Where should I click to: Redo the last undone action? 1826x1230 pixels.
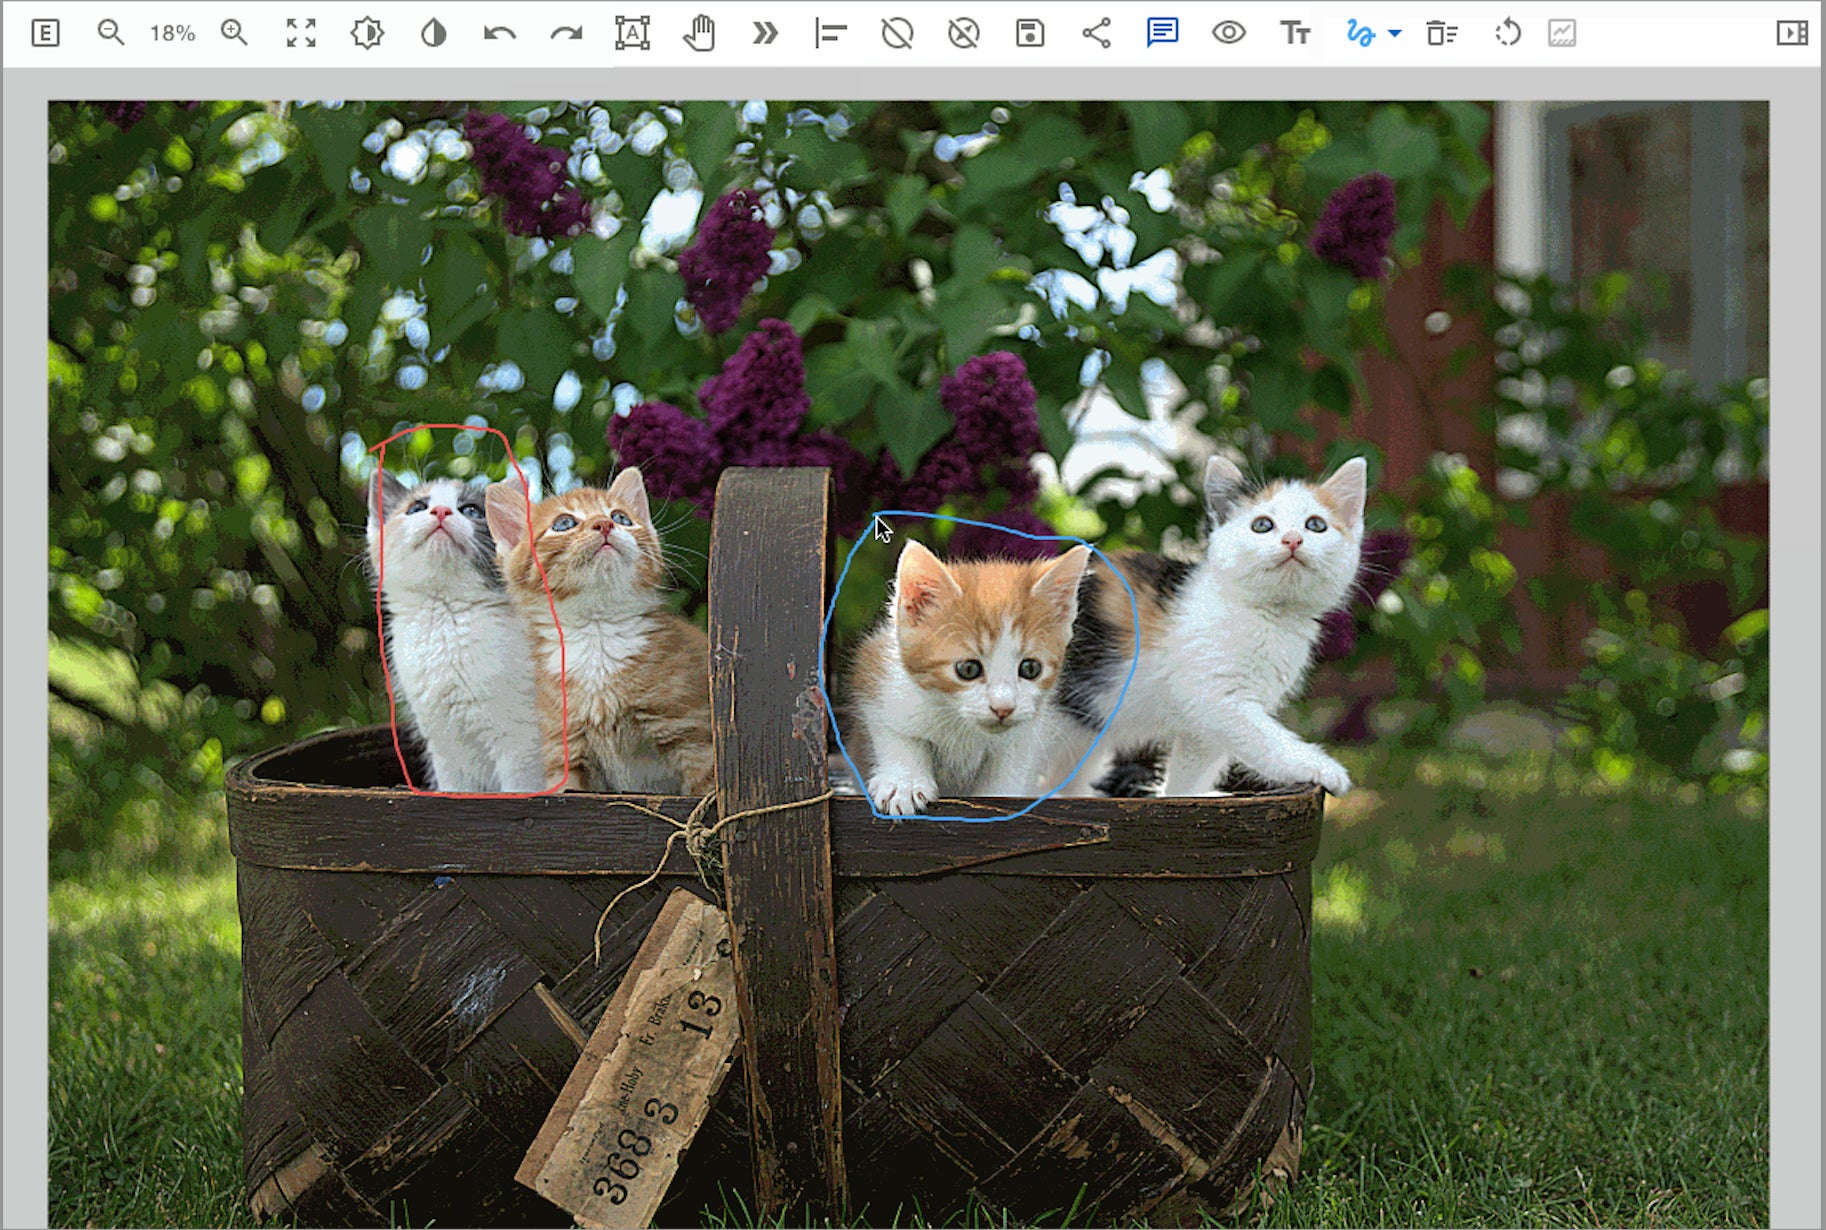566,33
